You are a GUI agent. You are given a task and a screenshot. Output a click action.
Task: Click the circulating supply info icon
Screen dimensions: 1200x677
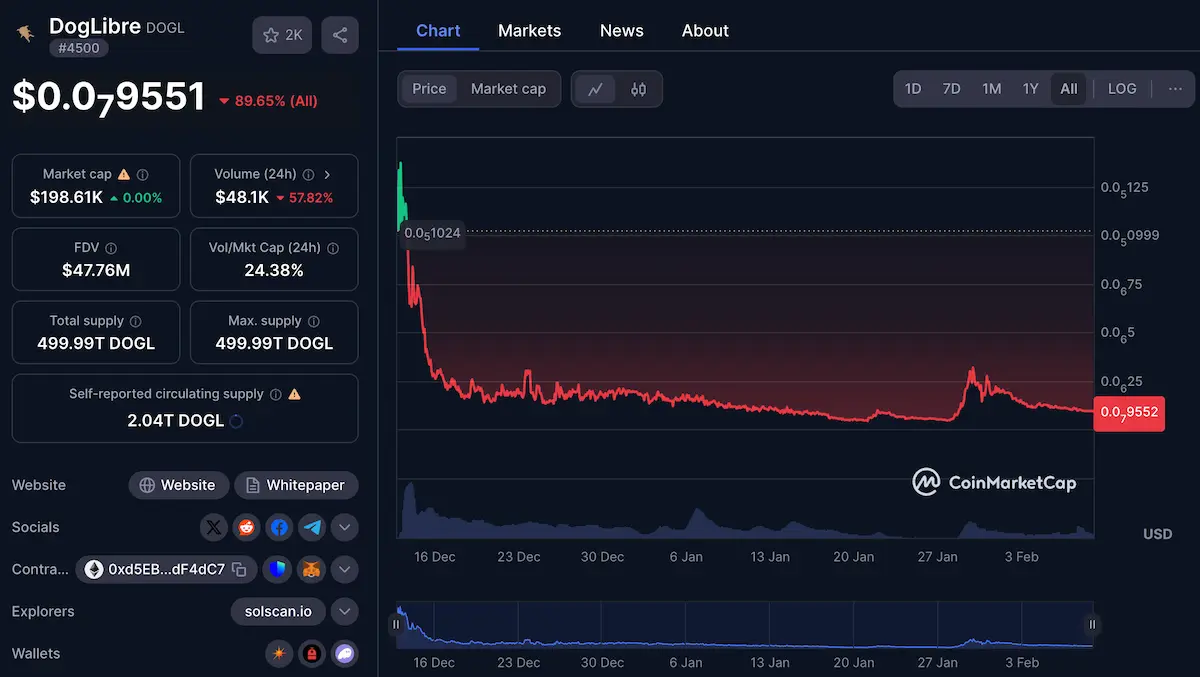coord(276,394)
